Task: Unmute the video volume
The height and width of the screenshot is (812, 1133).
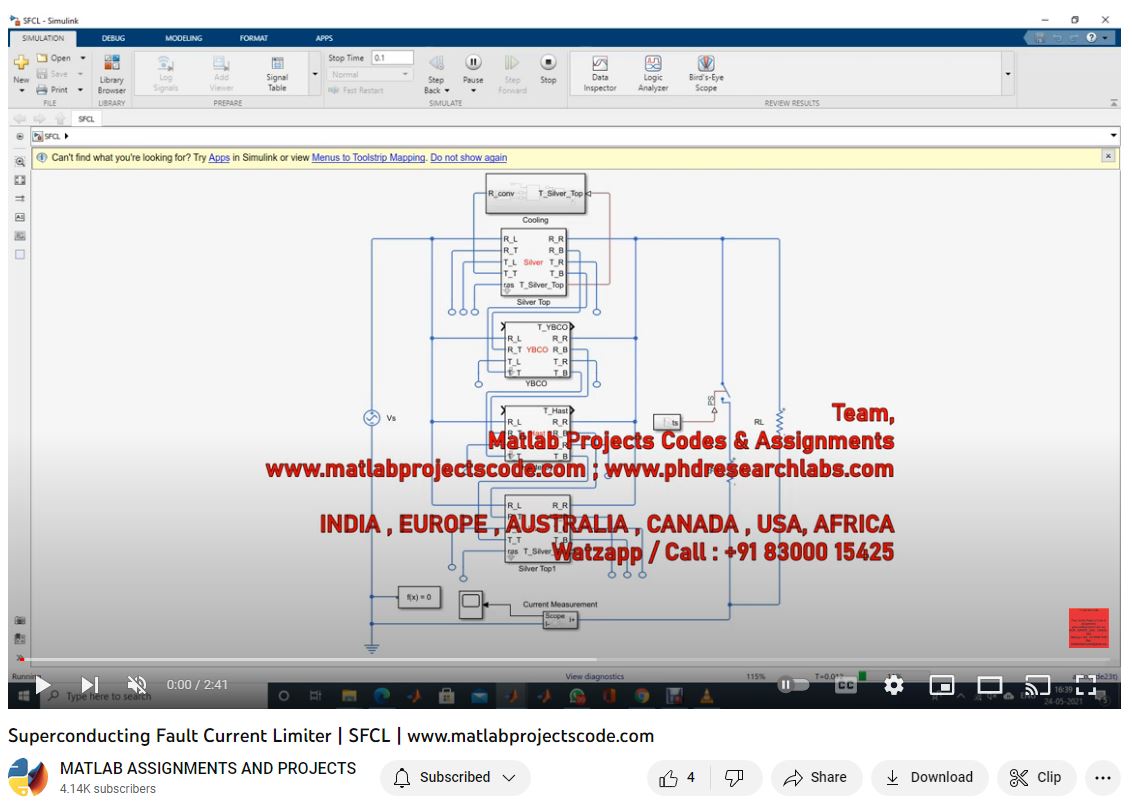Action: tap(138, 685)
